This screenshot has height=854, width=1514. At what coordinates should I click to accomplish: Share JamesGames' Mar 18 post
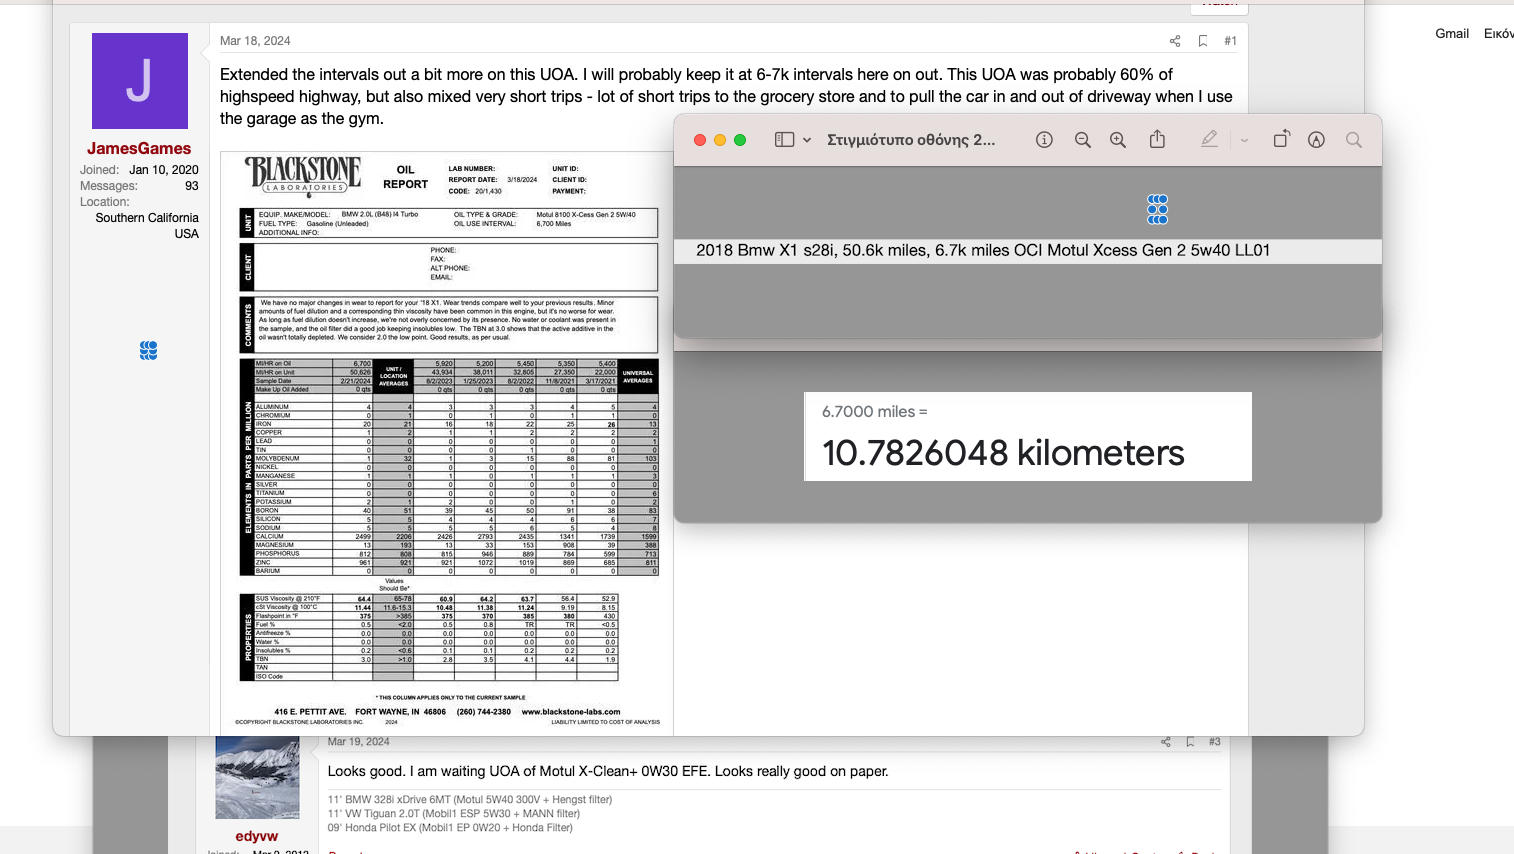coord(1175,41)
